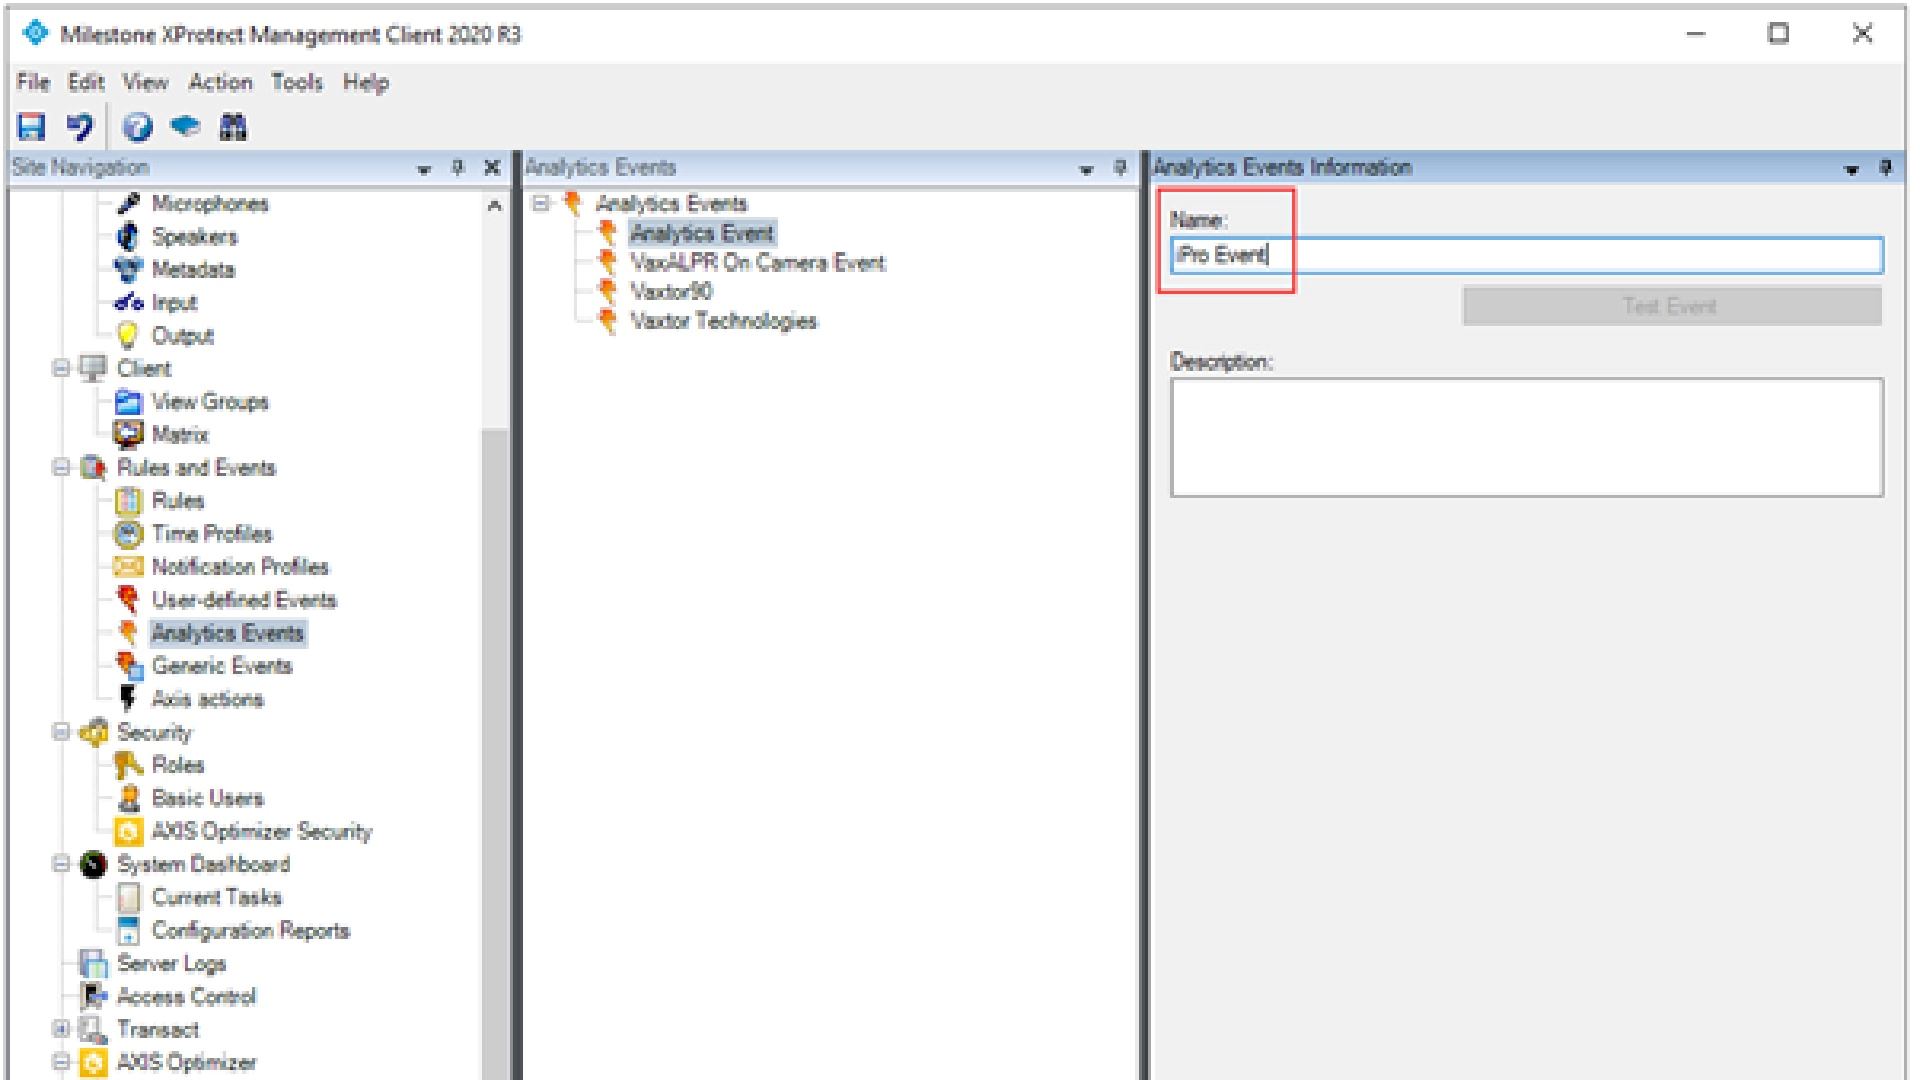Click the blue book toolbar icon

(185, 127)
